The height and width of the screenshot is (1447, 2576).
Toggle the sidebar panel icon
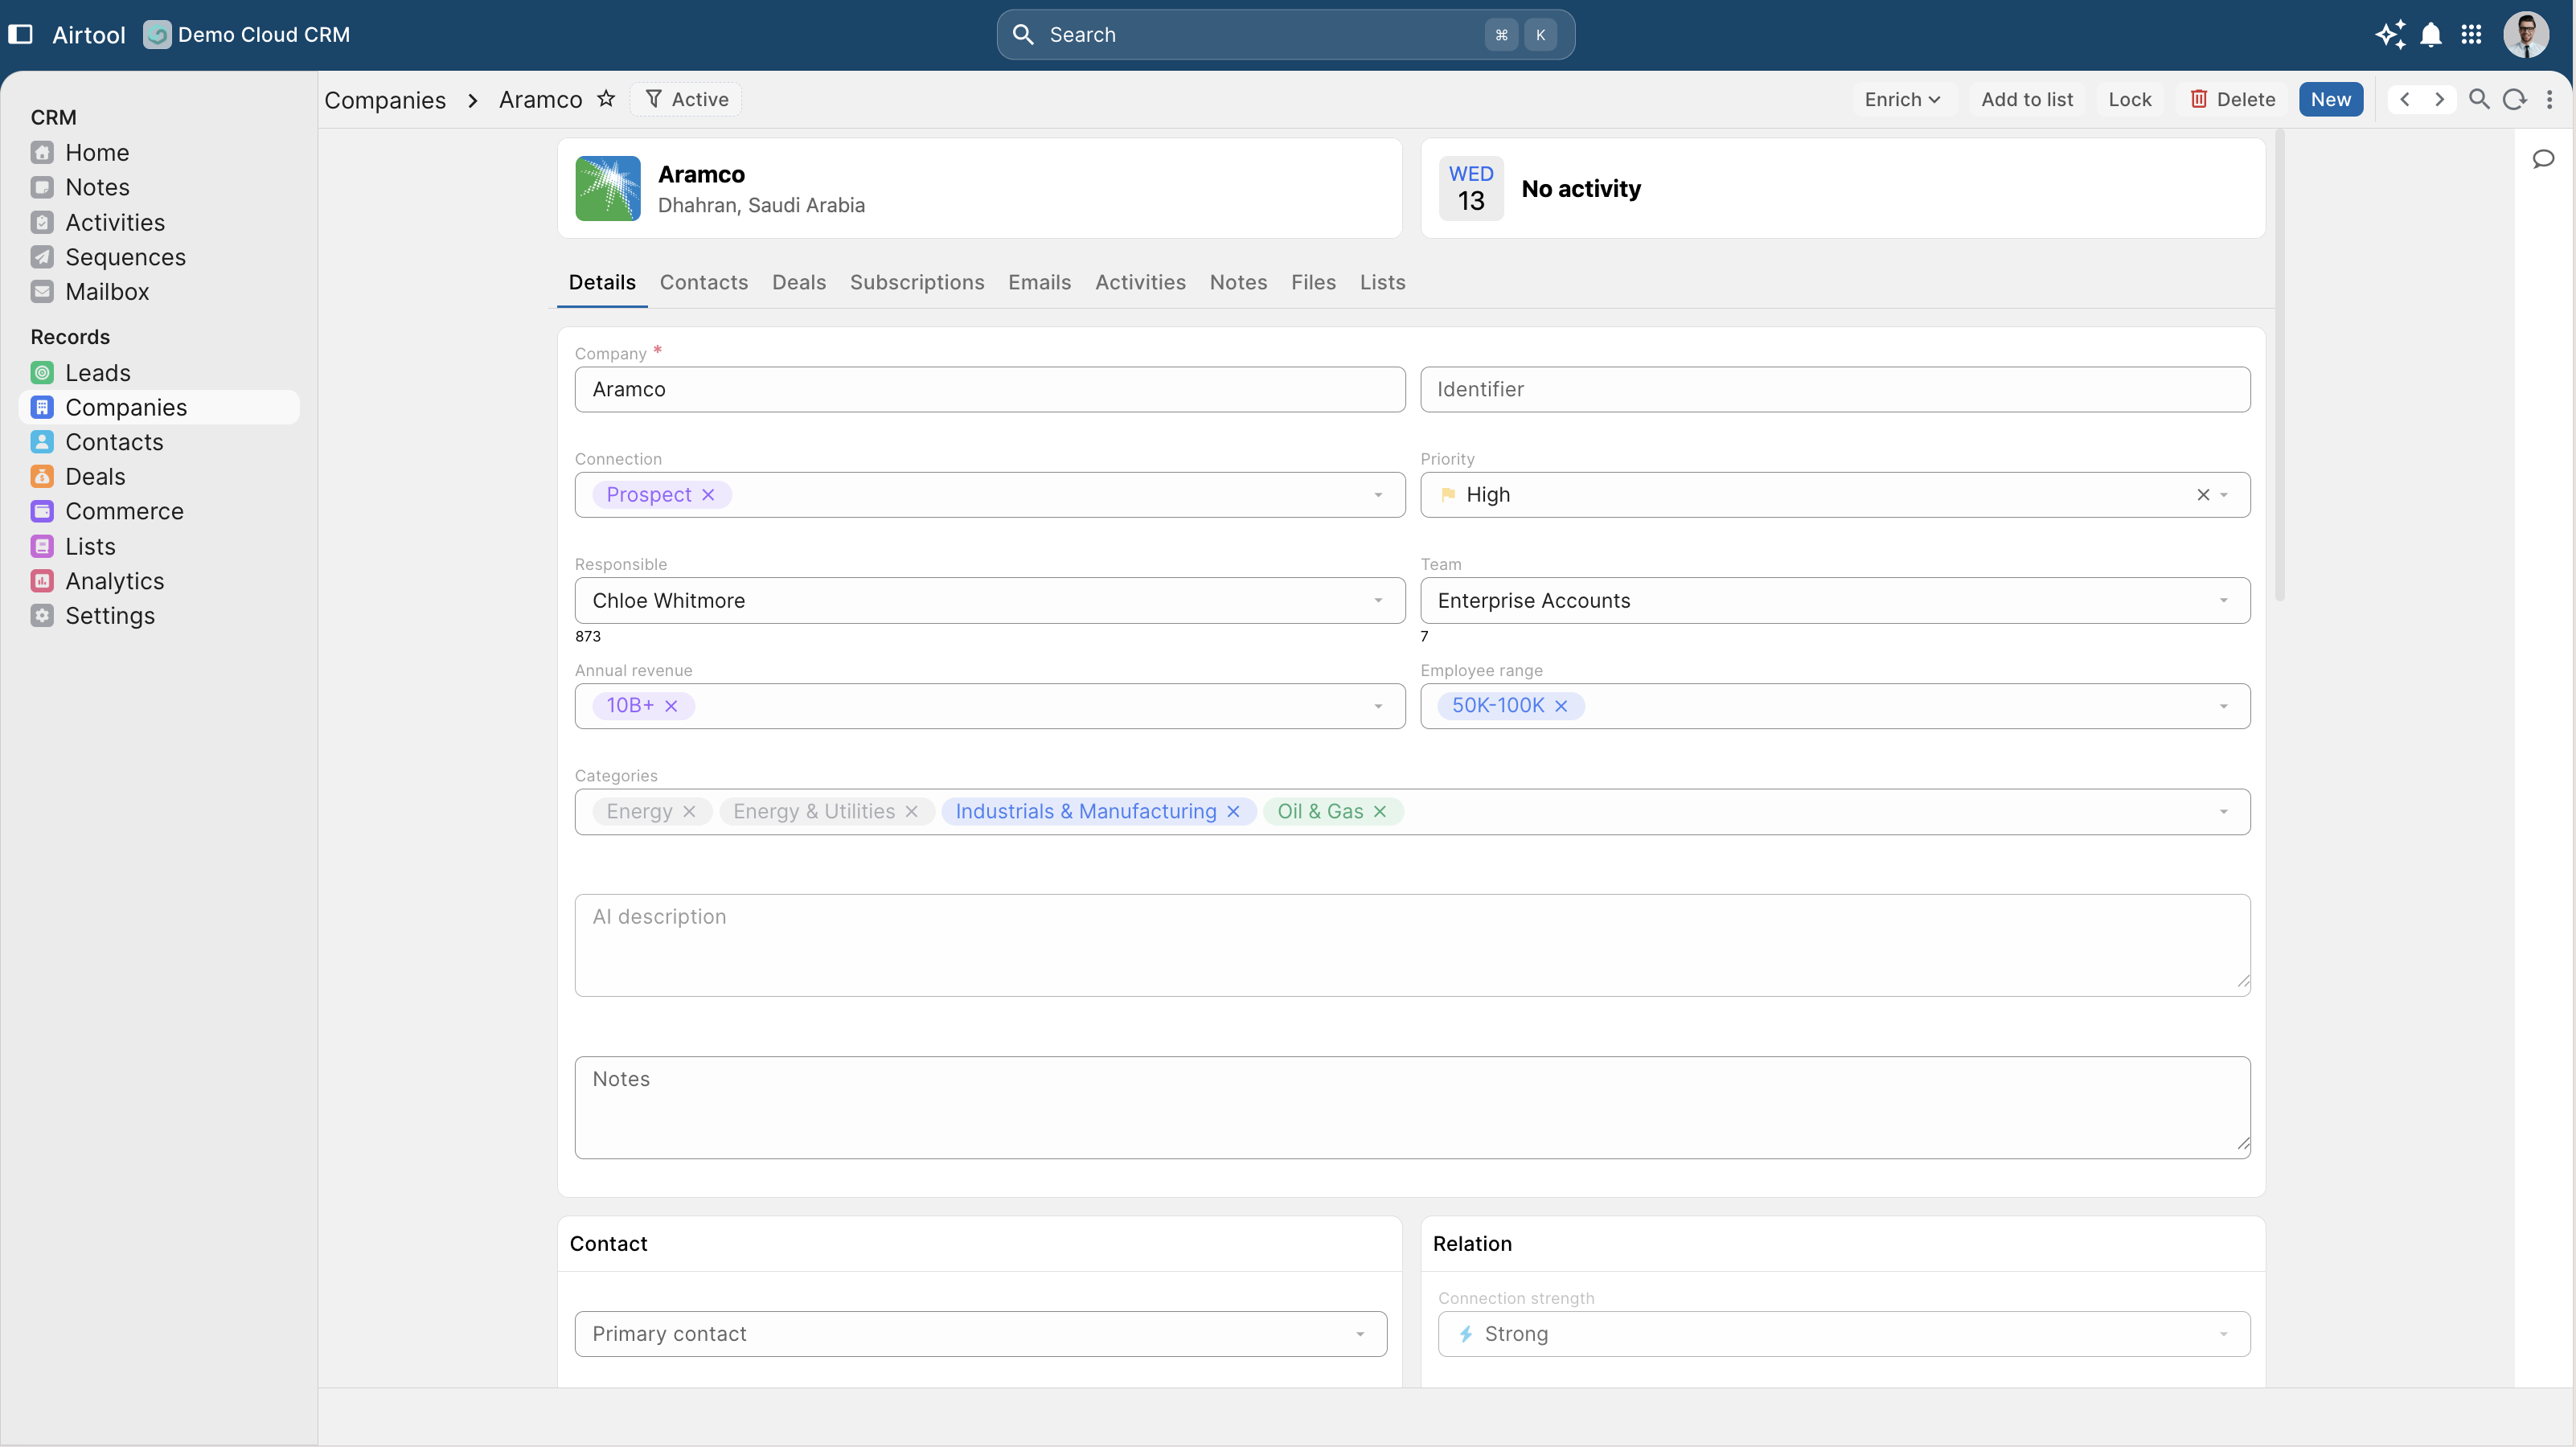click(x=20, y=35)
